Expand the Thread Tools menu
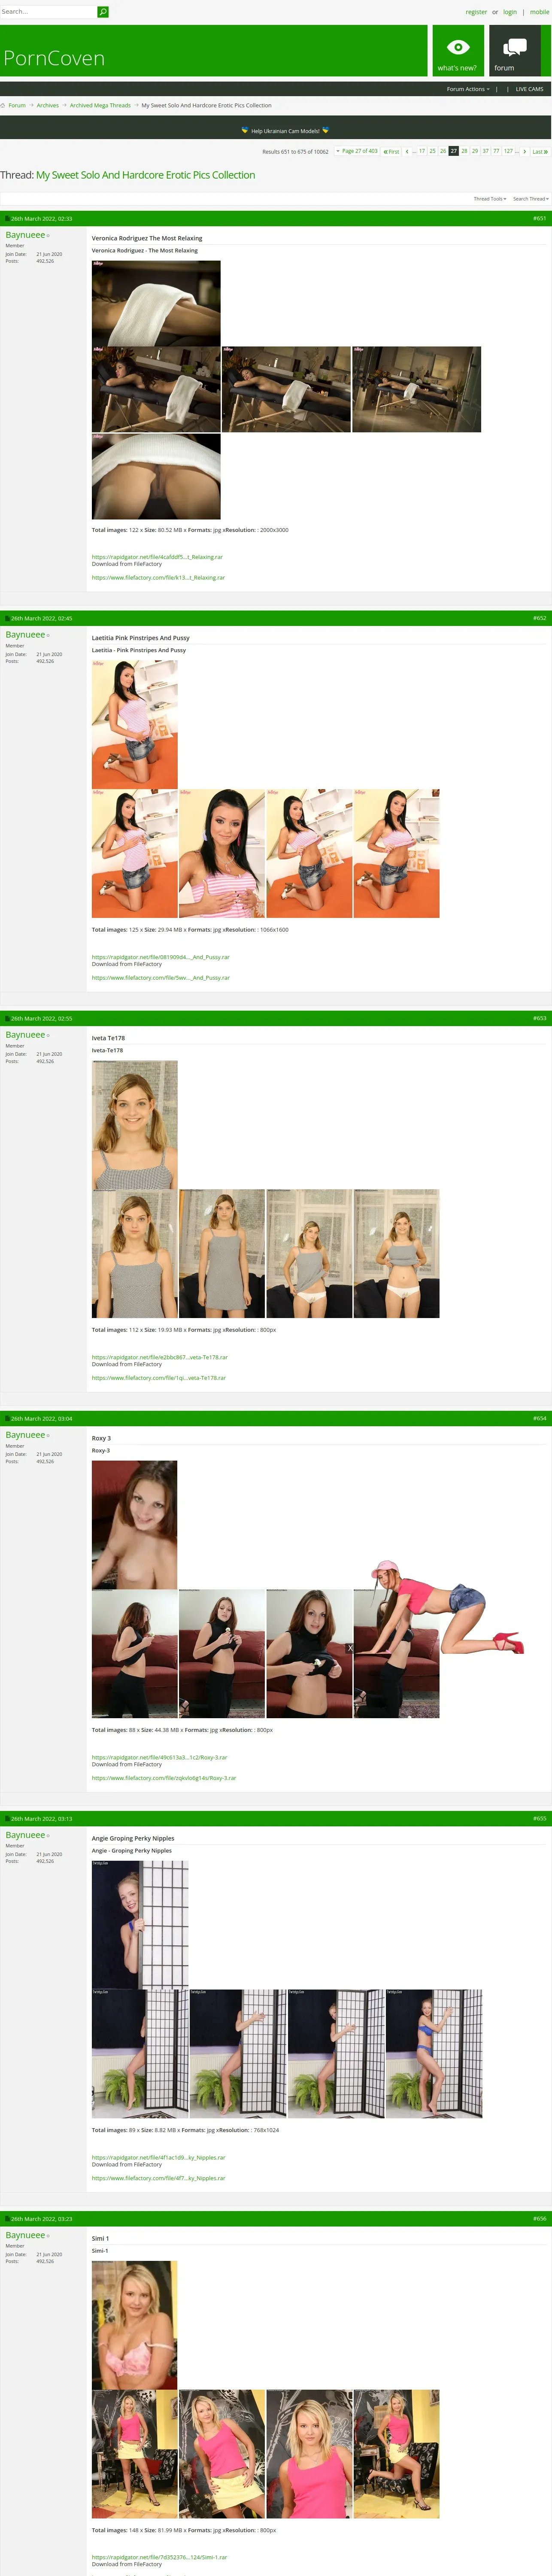Screen dimensions: 552x2576 [x=490, y=199]
